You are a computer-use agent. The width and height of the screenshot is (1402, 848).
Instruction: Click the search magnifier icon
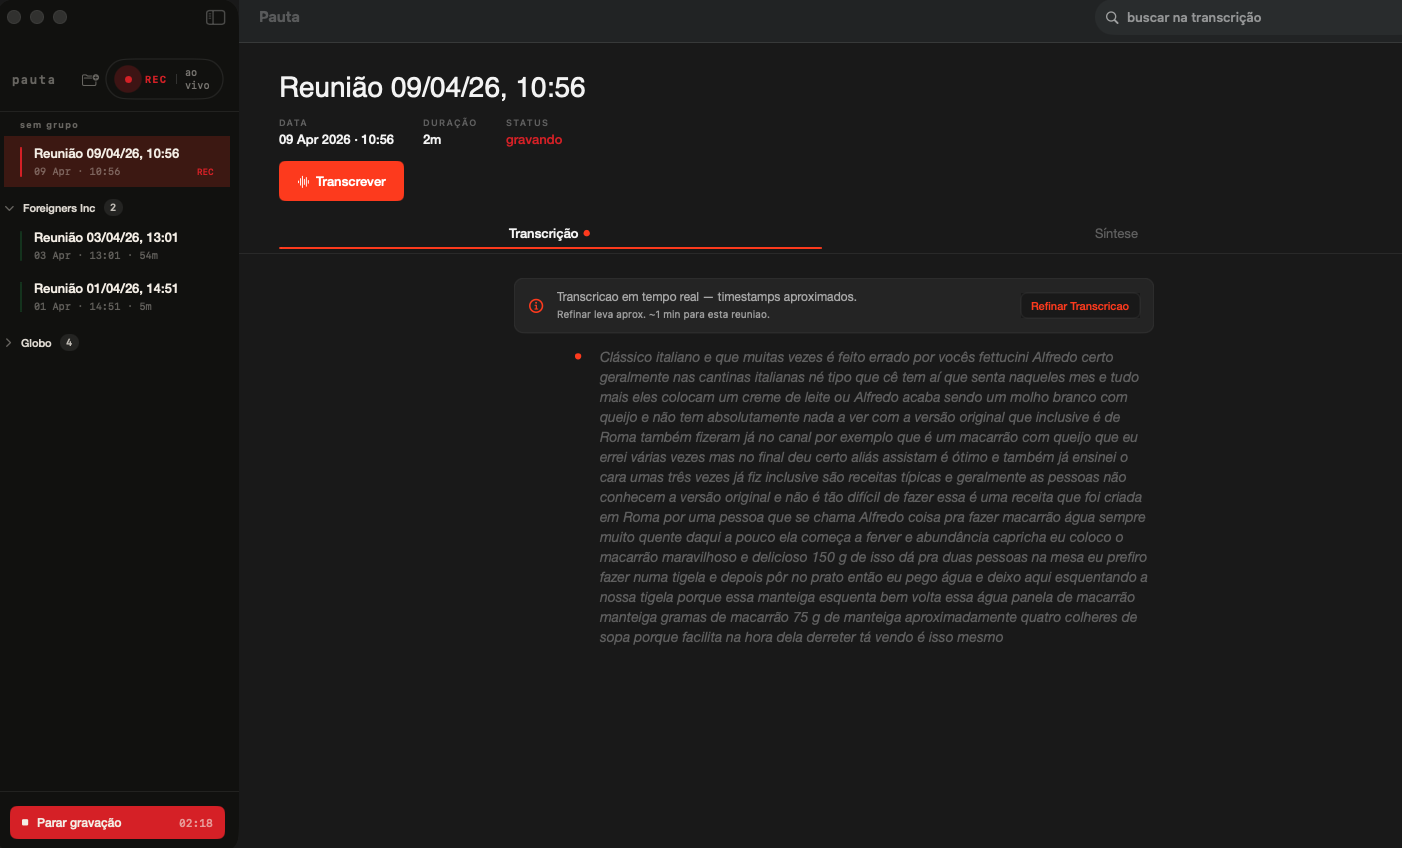[x=1112, y=18]
